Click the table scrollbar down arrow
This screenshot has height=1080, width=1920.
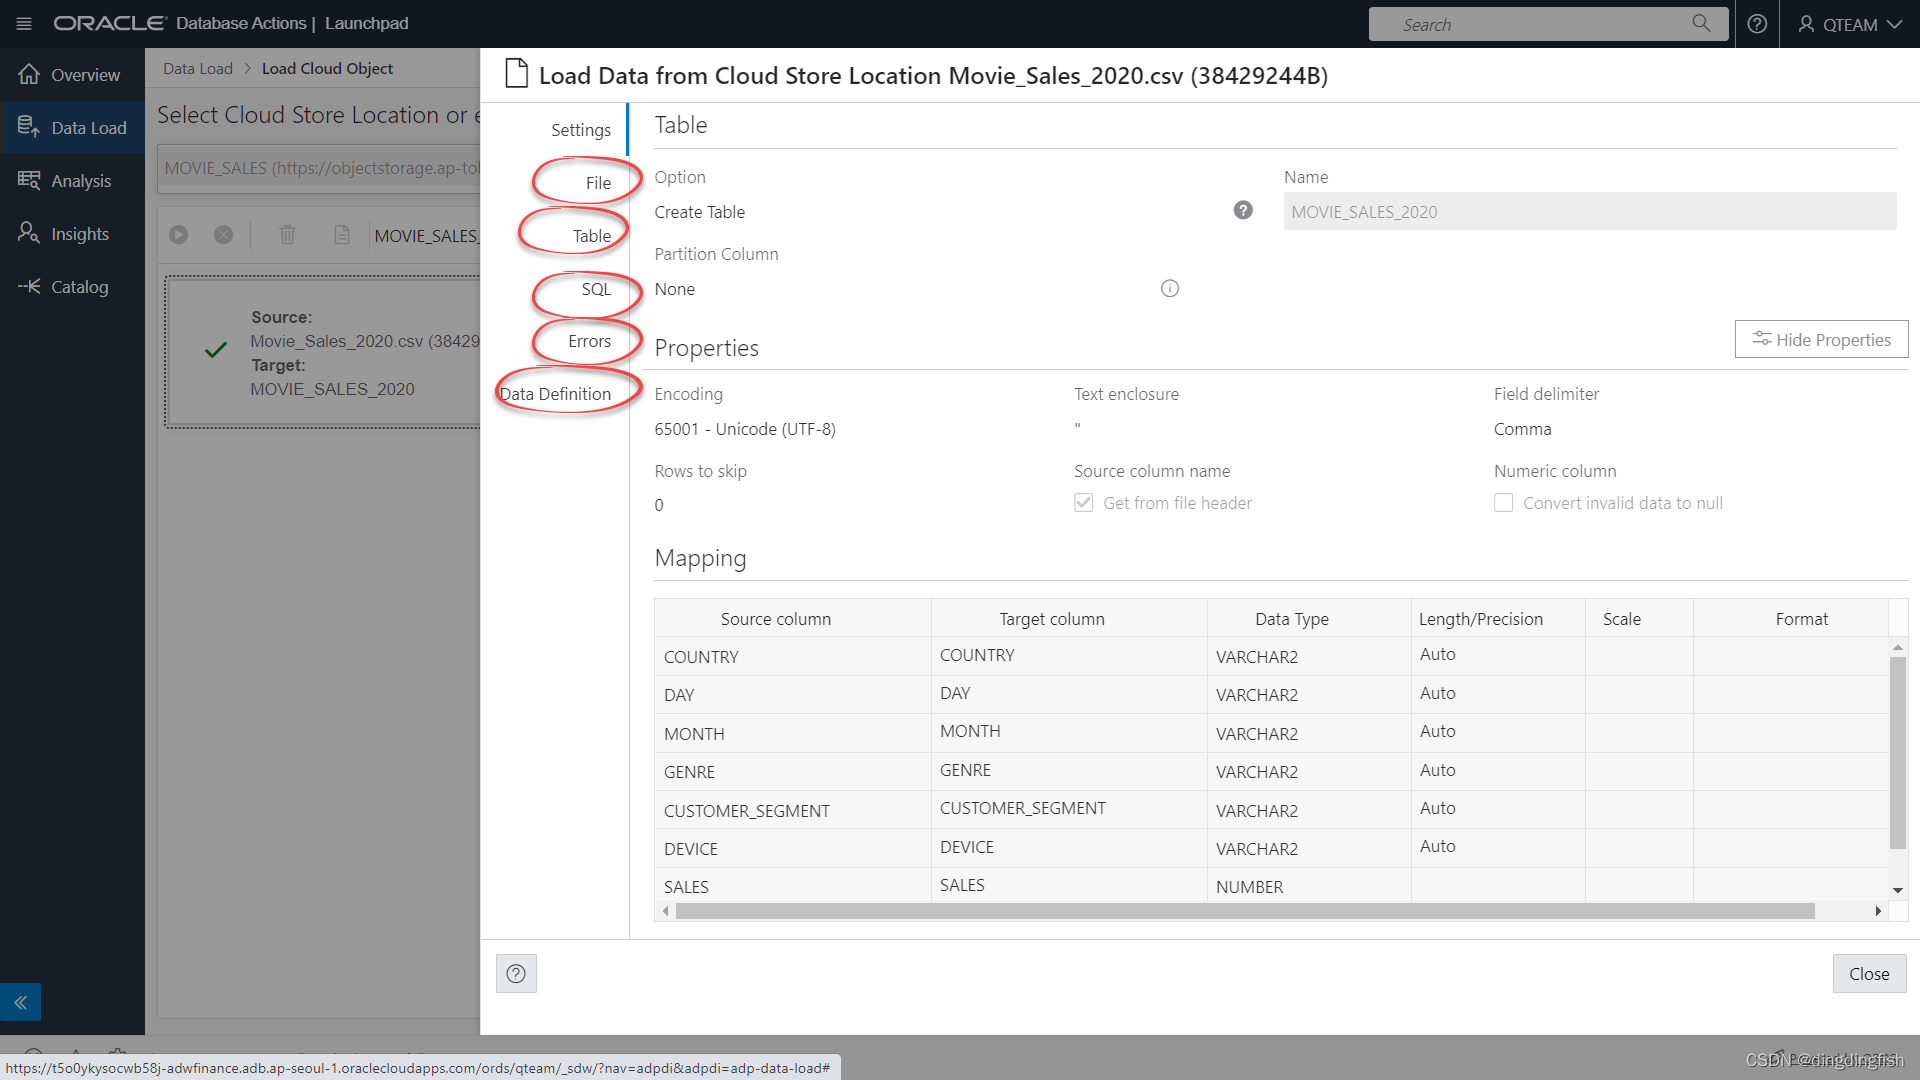click(1897, 890)
